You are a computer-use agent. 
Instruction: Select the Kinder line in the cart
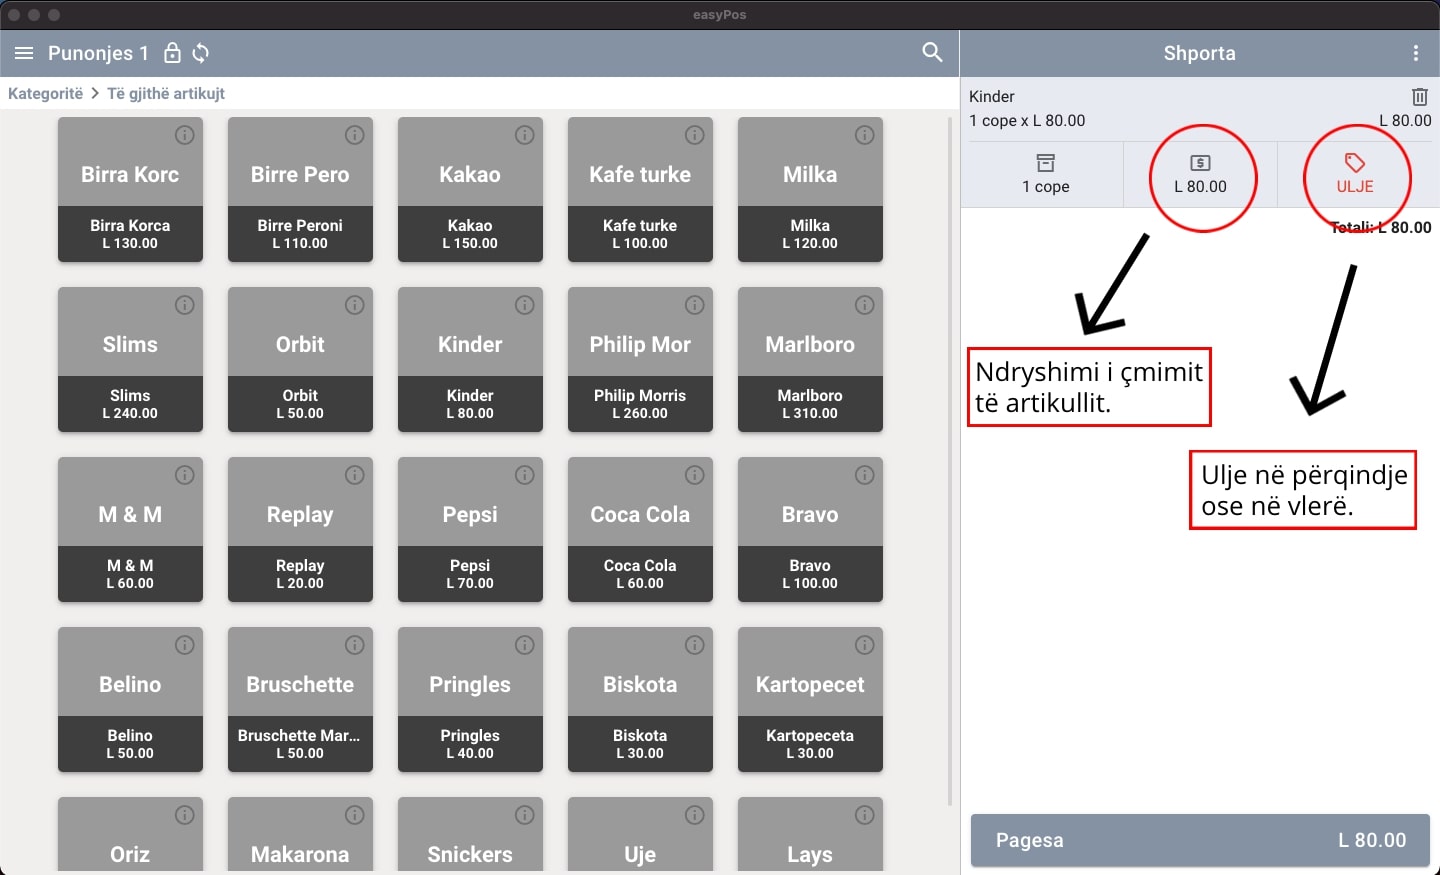tap(1150, 108)
